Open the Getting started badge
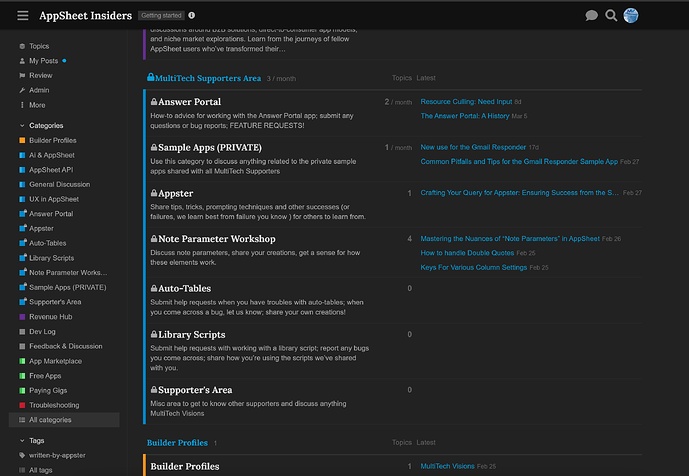Viewport: 689px width, 476px height. [x=161, y=15]
